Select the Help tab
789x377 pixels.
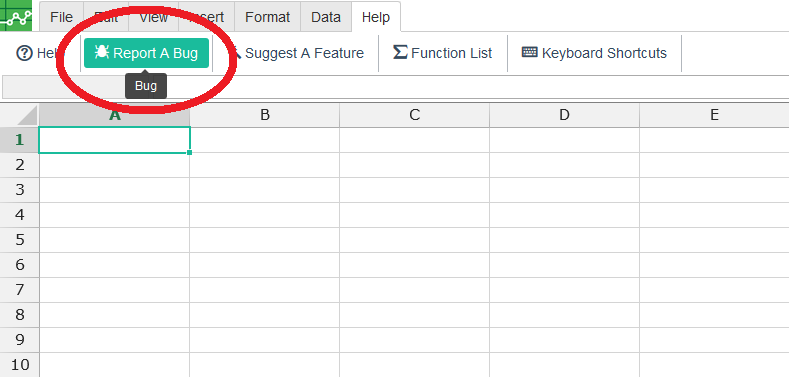tap(376, 17)
